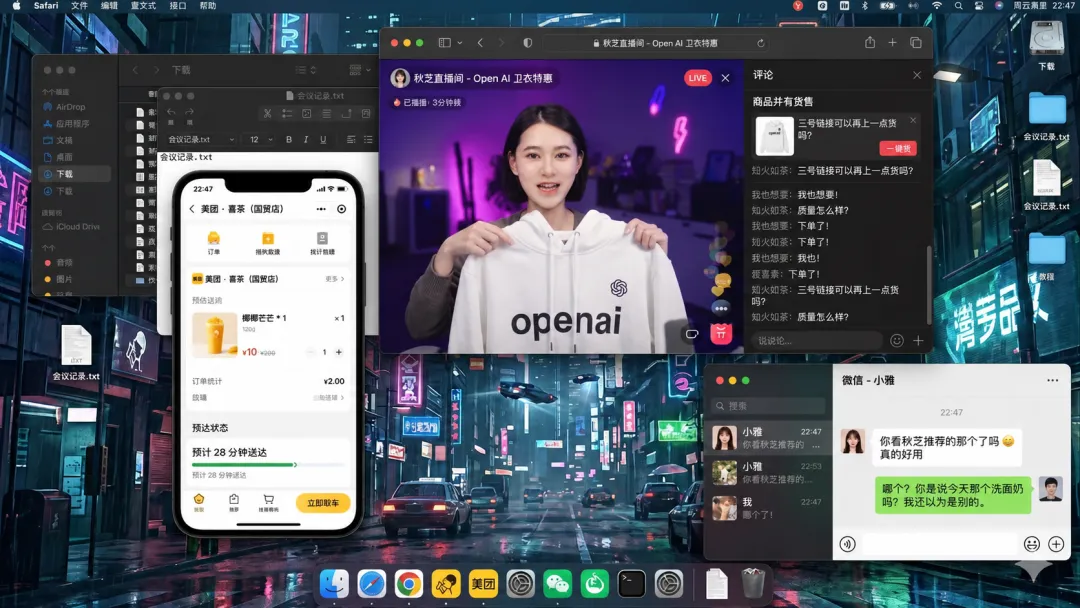Click the green delivery progress bar
This screenshot has height=608, width=1080.
(244, 465)
